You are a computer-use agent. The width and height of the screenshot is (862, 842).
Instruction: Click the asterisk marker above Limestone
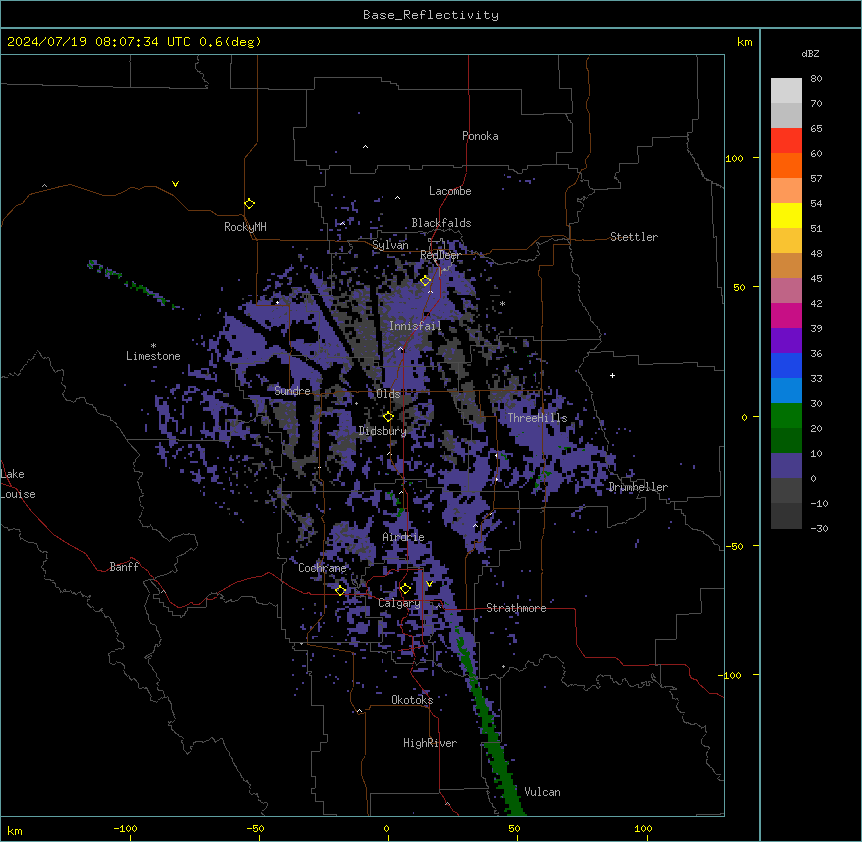tap(153, 346)
